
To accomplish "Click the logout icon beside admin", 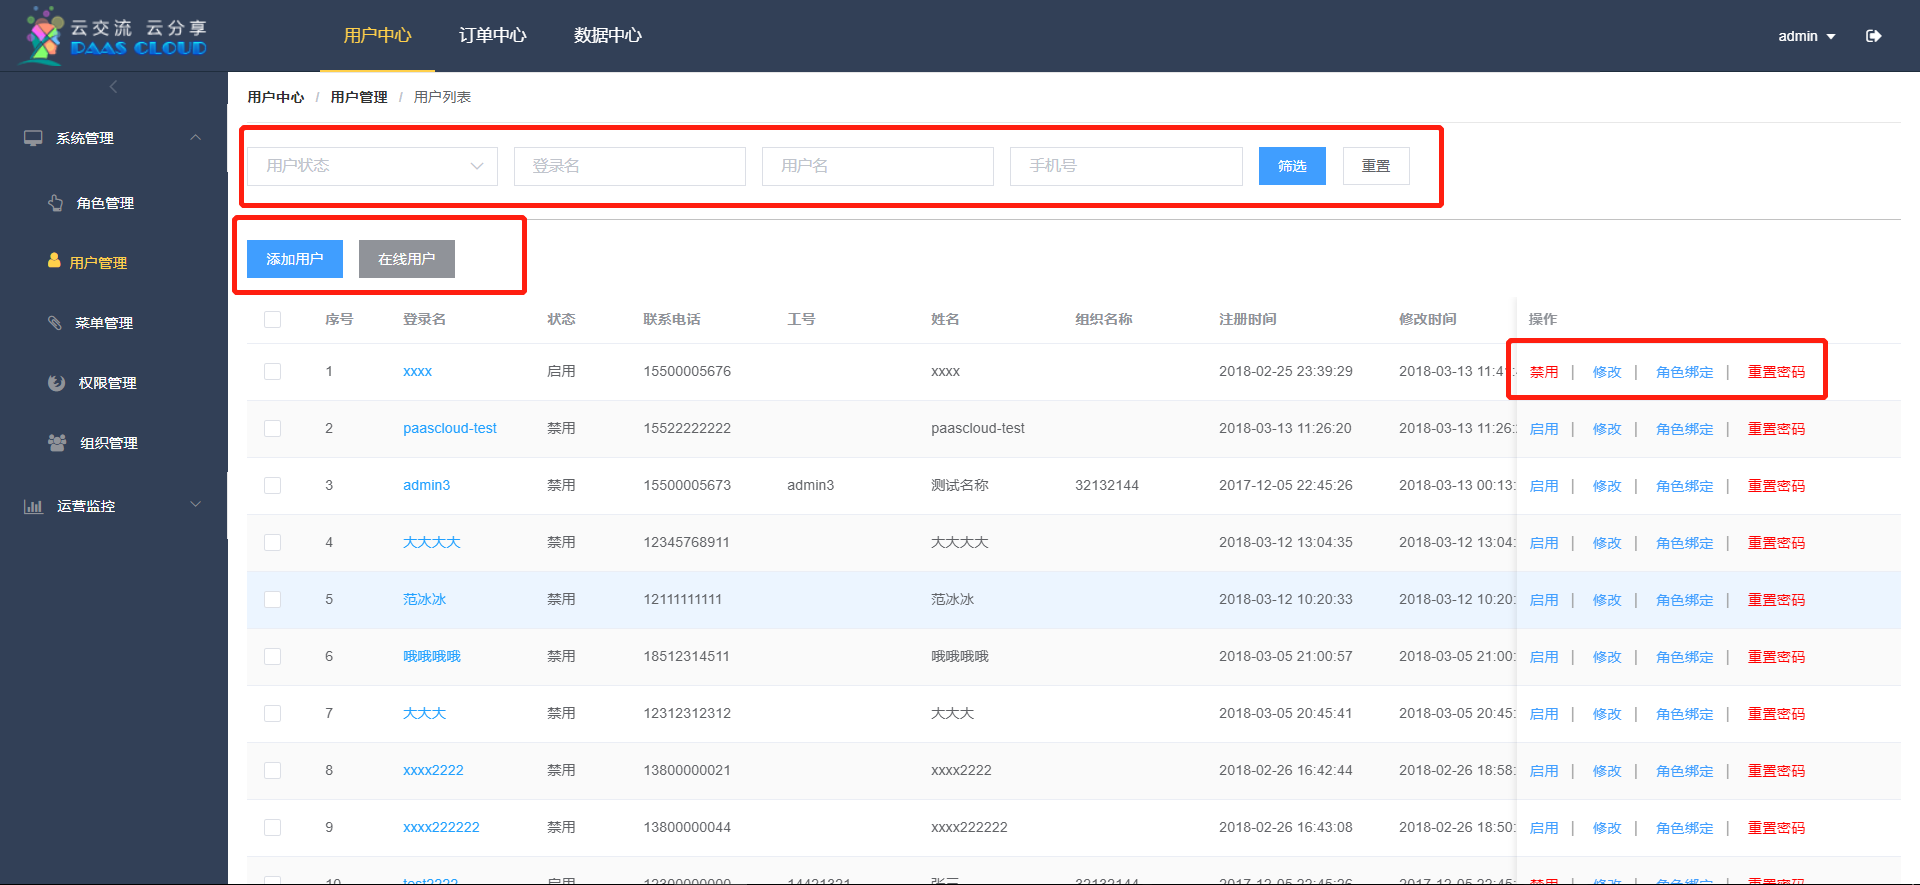I will pyautogui.click(x=1874, y=36).
